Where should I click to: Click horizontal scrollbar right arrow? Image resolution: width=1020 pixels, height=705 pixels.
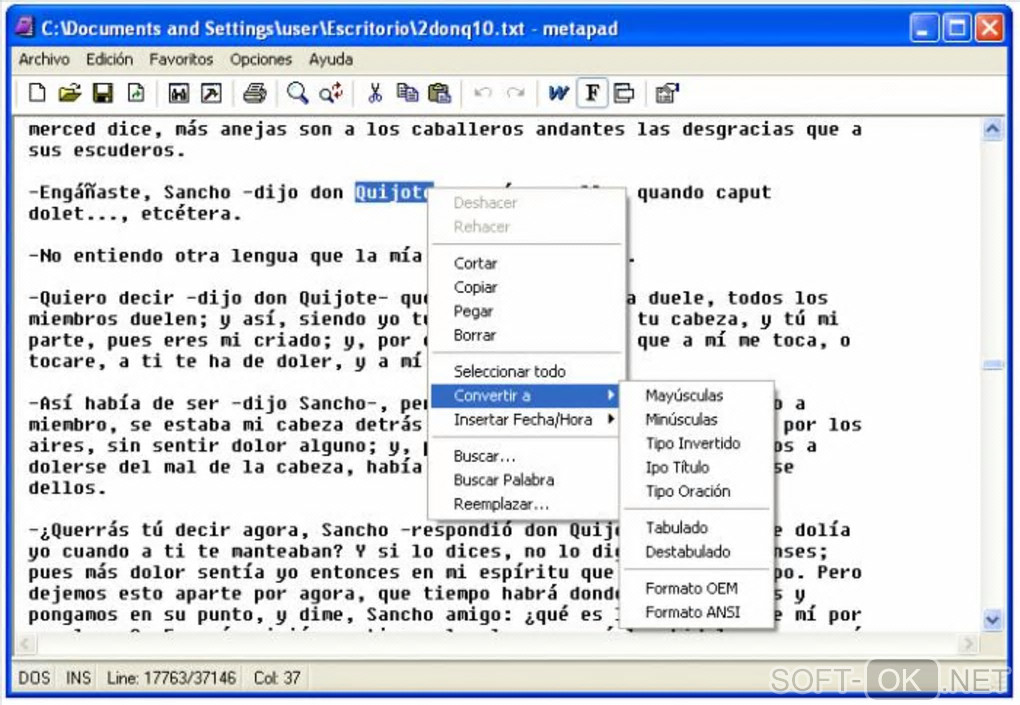tap(969, 644)
